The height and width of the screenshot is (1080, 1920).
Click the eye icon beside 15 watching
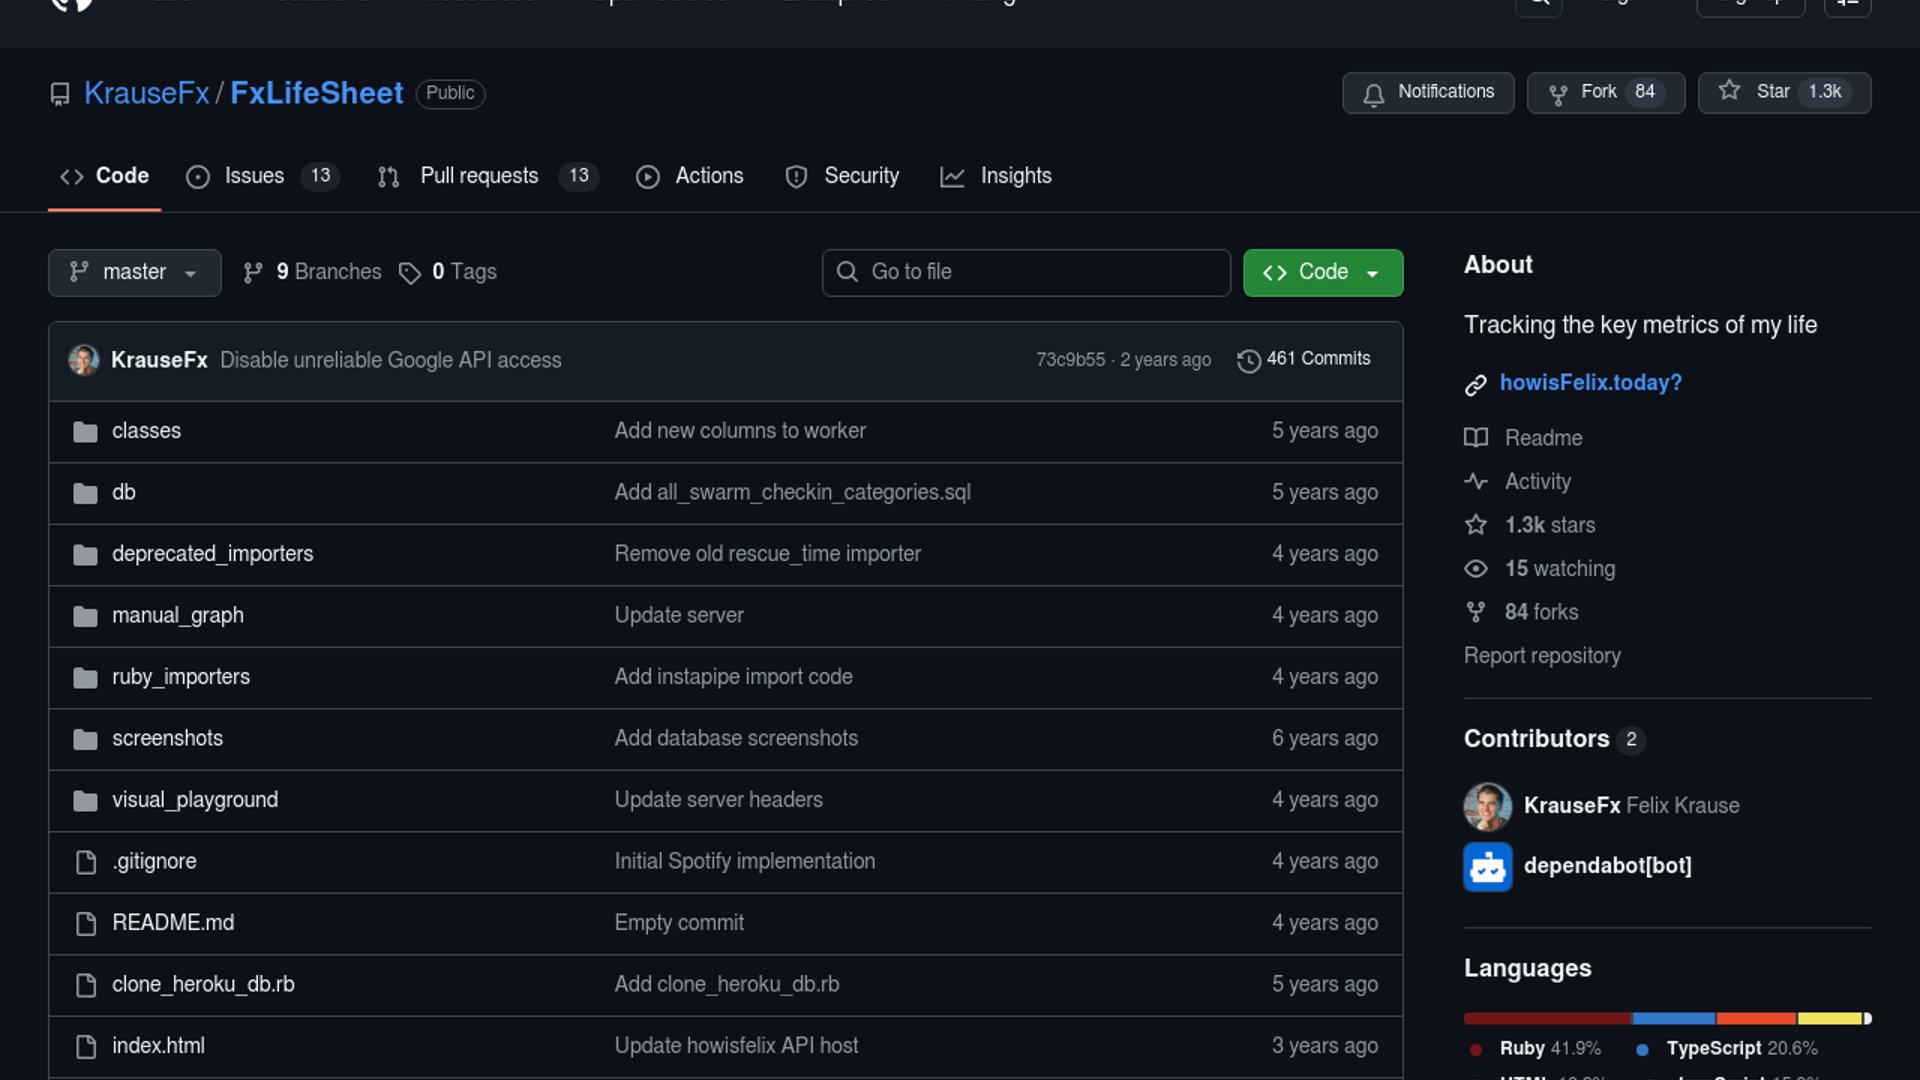click(x=1475, y=569)
